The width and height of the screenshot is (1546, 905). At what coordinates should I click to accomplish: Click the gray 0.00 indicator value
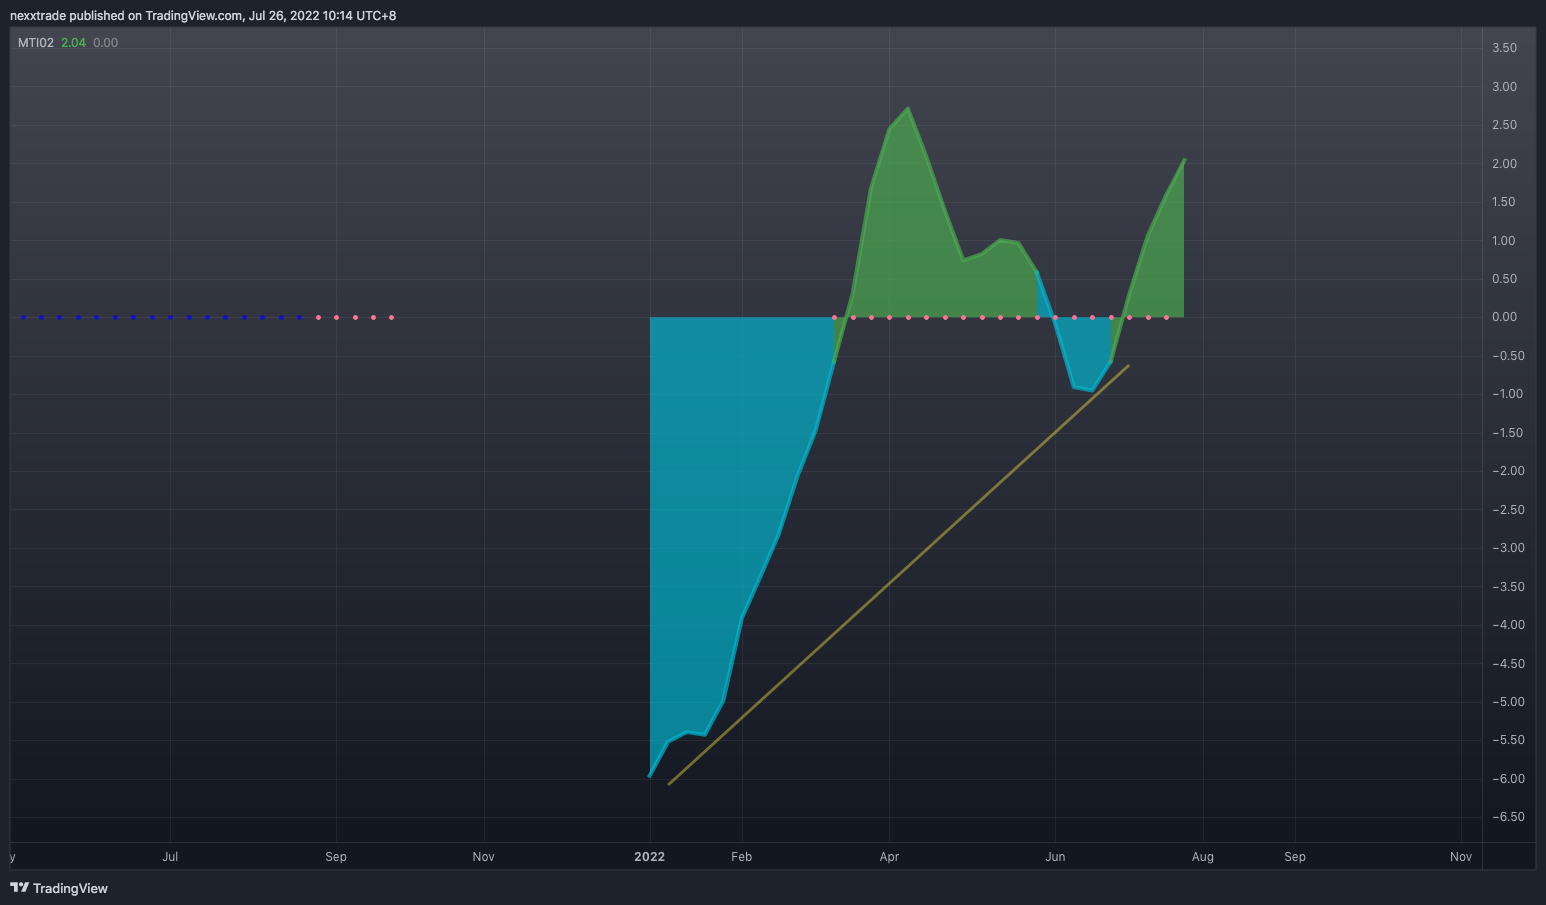105,43
